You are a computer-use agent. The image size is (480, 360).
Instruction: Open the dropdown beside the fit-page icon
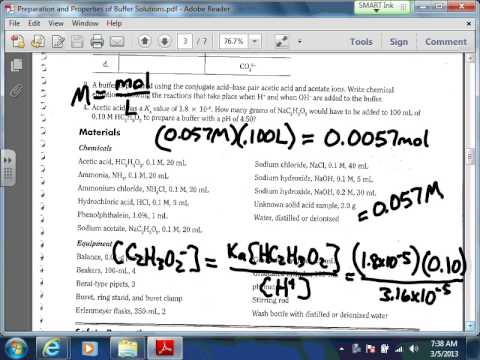(x=300, y=42)
